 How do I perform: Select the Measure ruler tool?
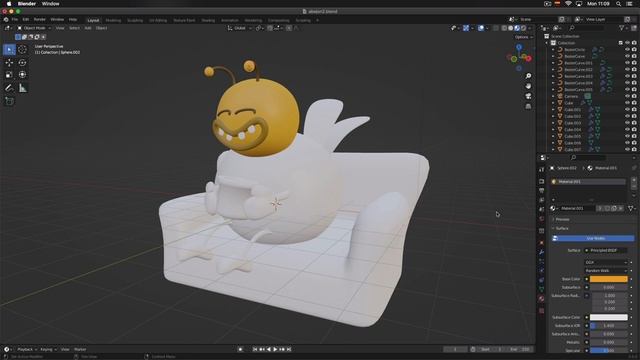point(22,88)
